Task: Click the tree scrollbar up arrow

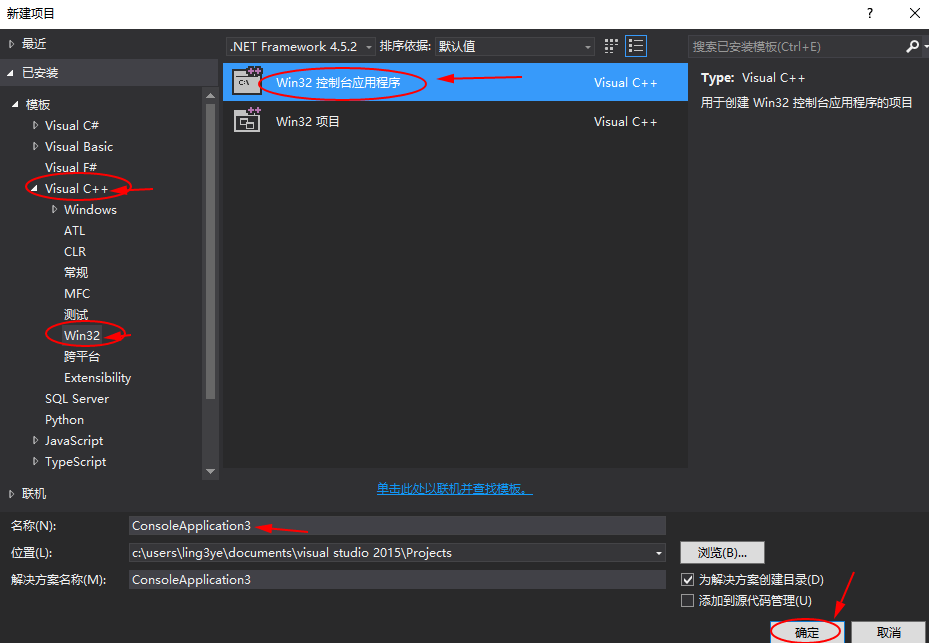Action: point(210,95)
